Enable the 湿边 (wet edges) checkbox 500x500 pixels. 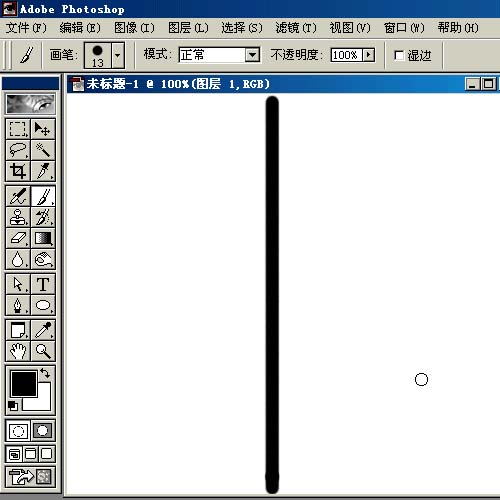399,55
